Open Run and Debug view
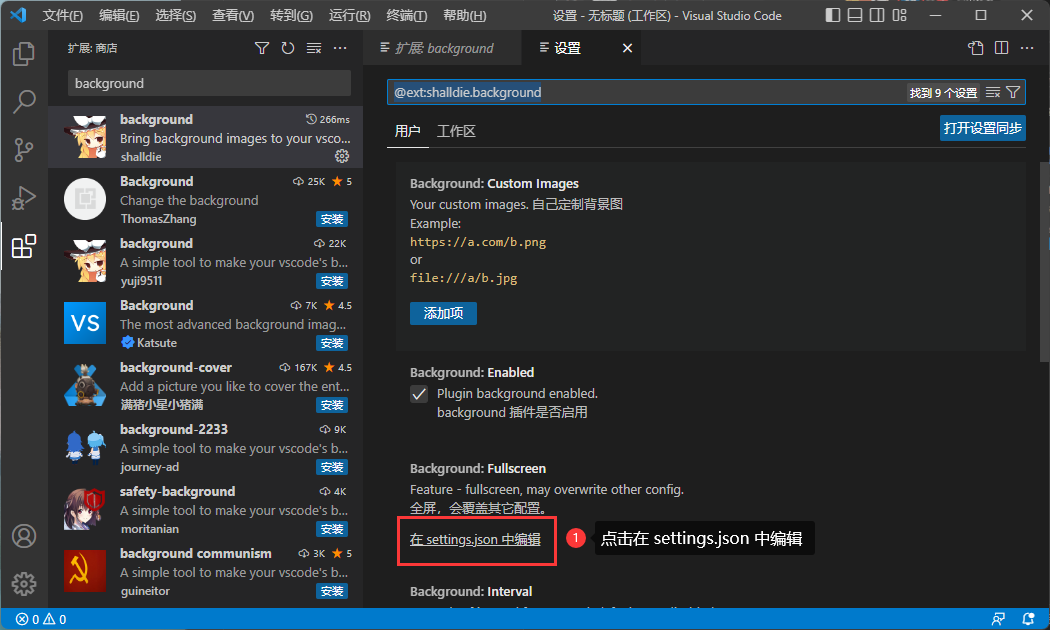Image resolution: width=1050 pixels, height=630 pixels. (24, 198)
